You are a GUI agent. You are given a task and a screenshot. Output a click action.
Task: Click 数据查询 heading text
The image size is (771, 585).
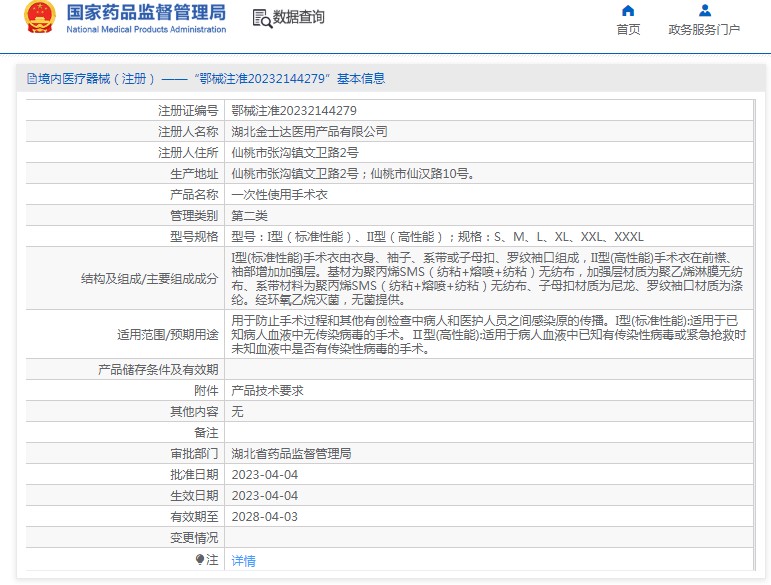coord(298,17)
